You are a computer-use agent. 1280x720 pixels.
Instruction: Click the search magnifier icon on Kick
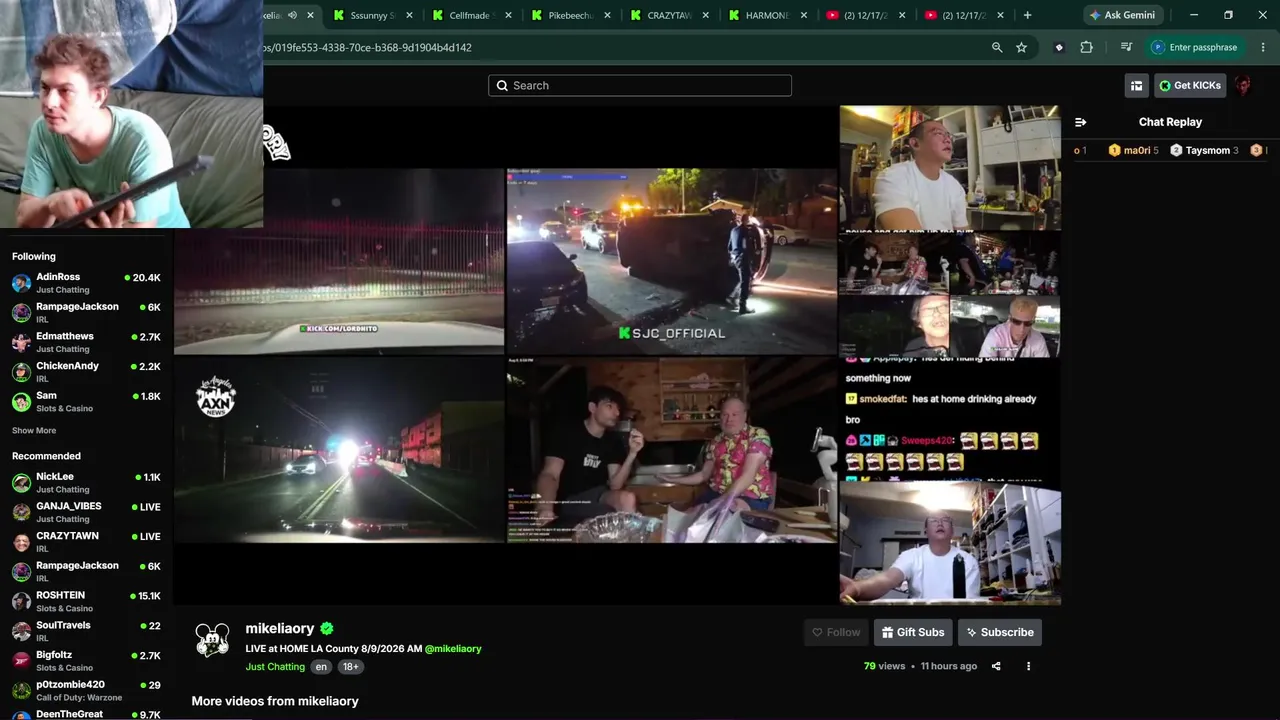pyautogui.click(x=502, y=85)
